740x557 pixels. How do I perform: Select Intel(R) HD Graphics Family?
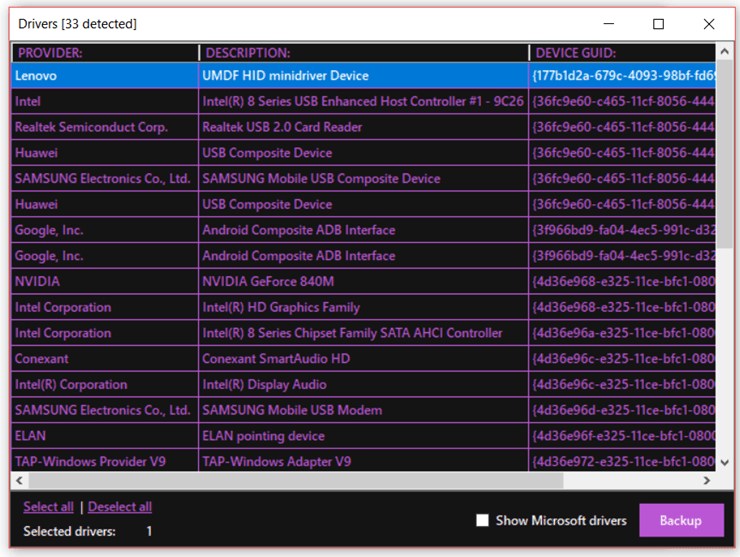click(363, 307)
